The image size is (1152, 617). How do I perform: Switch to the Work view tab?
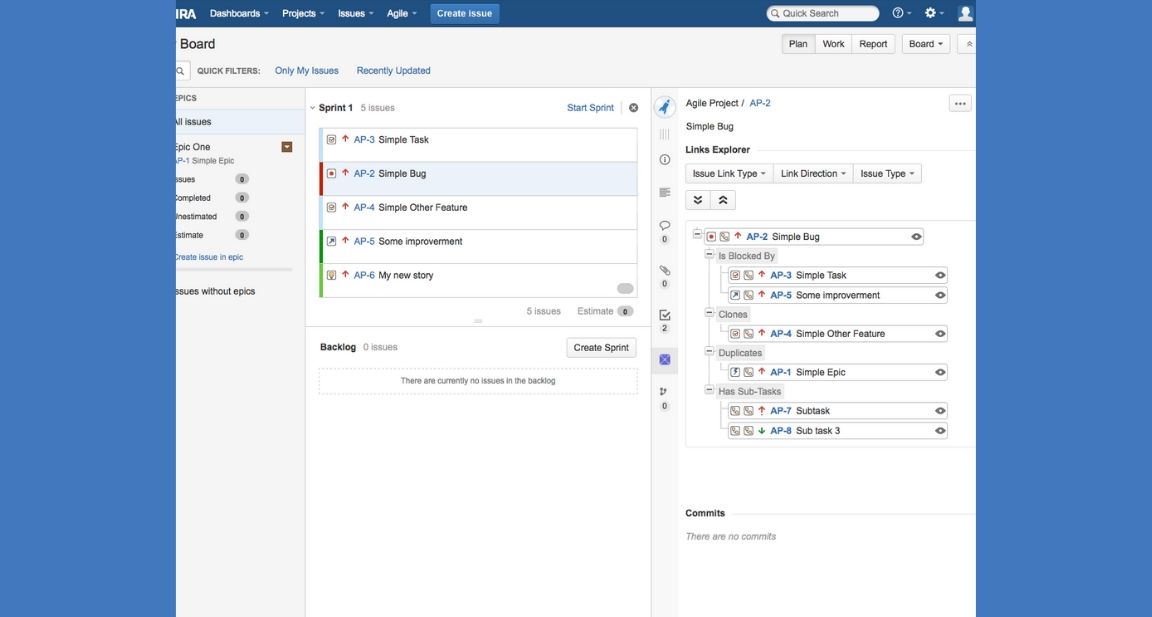tap(833, 44)
